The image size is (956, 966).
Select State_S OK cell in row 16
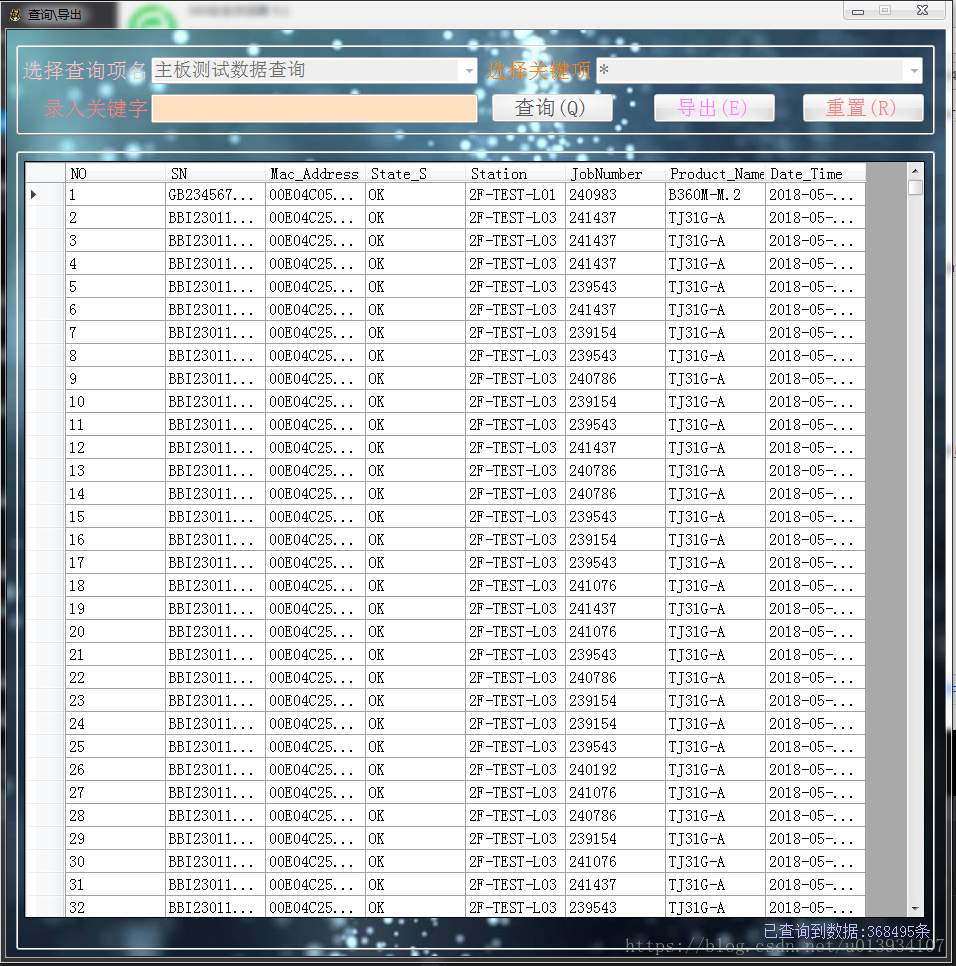point(416,540)
